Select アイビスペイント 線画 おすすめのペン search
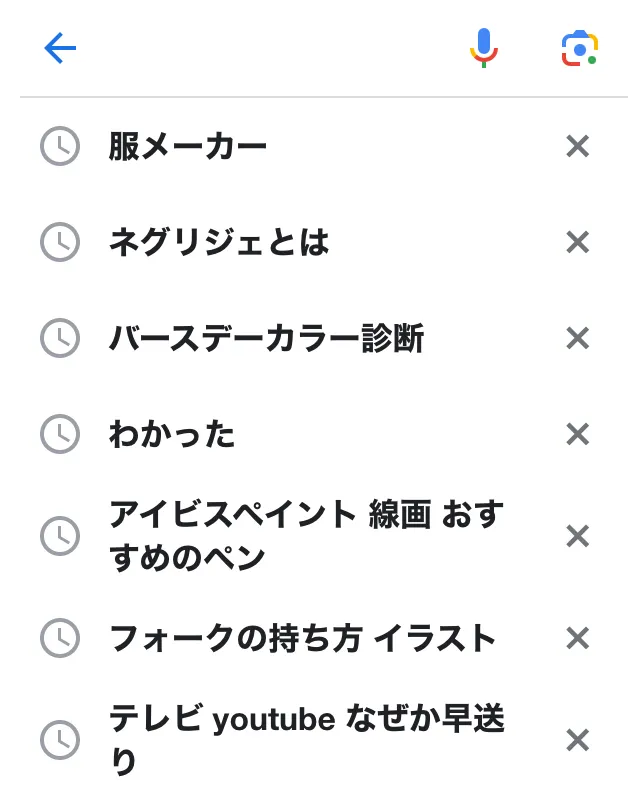The height and width of the screenshot is (788, 640). 306,536
